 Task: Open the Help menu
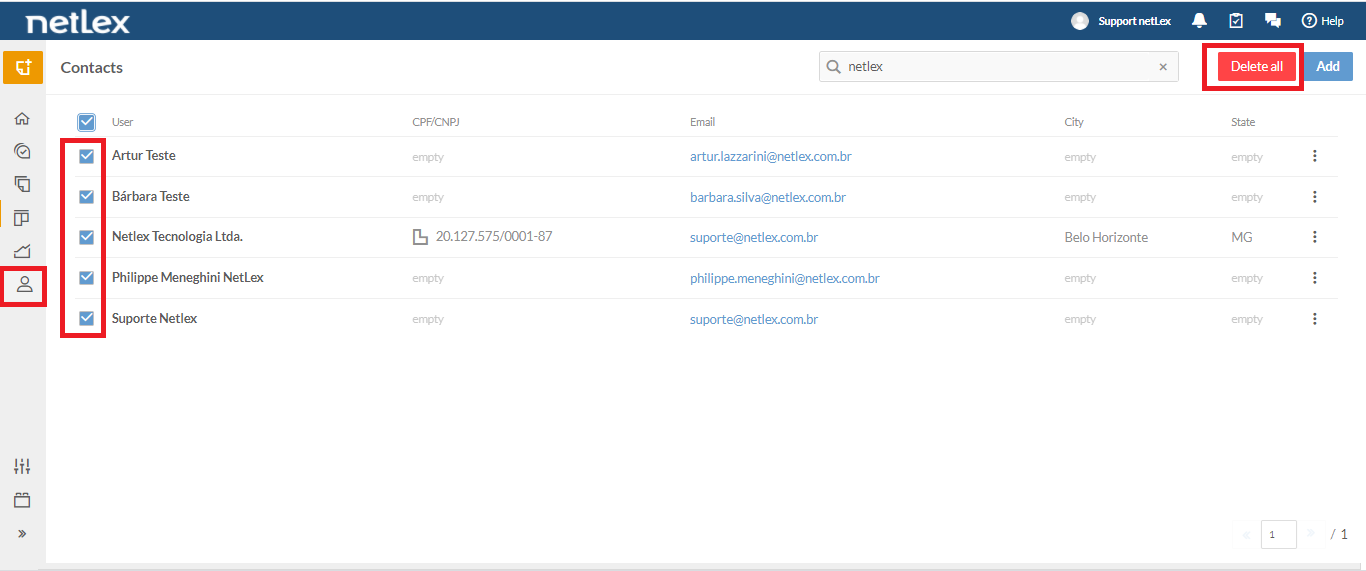point(1322,21)
